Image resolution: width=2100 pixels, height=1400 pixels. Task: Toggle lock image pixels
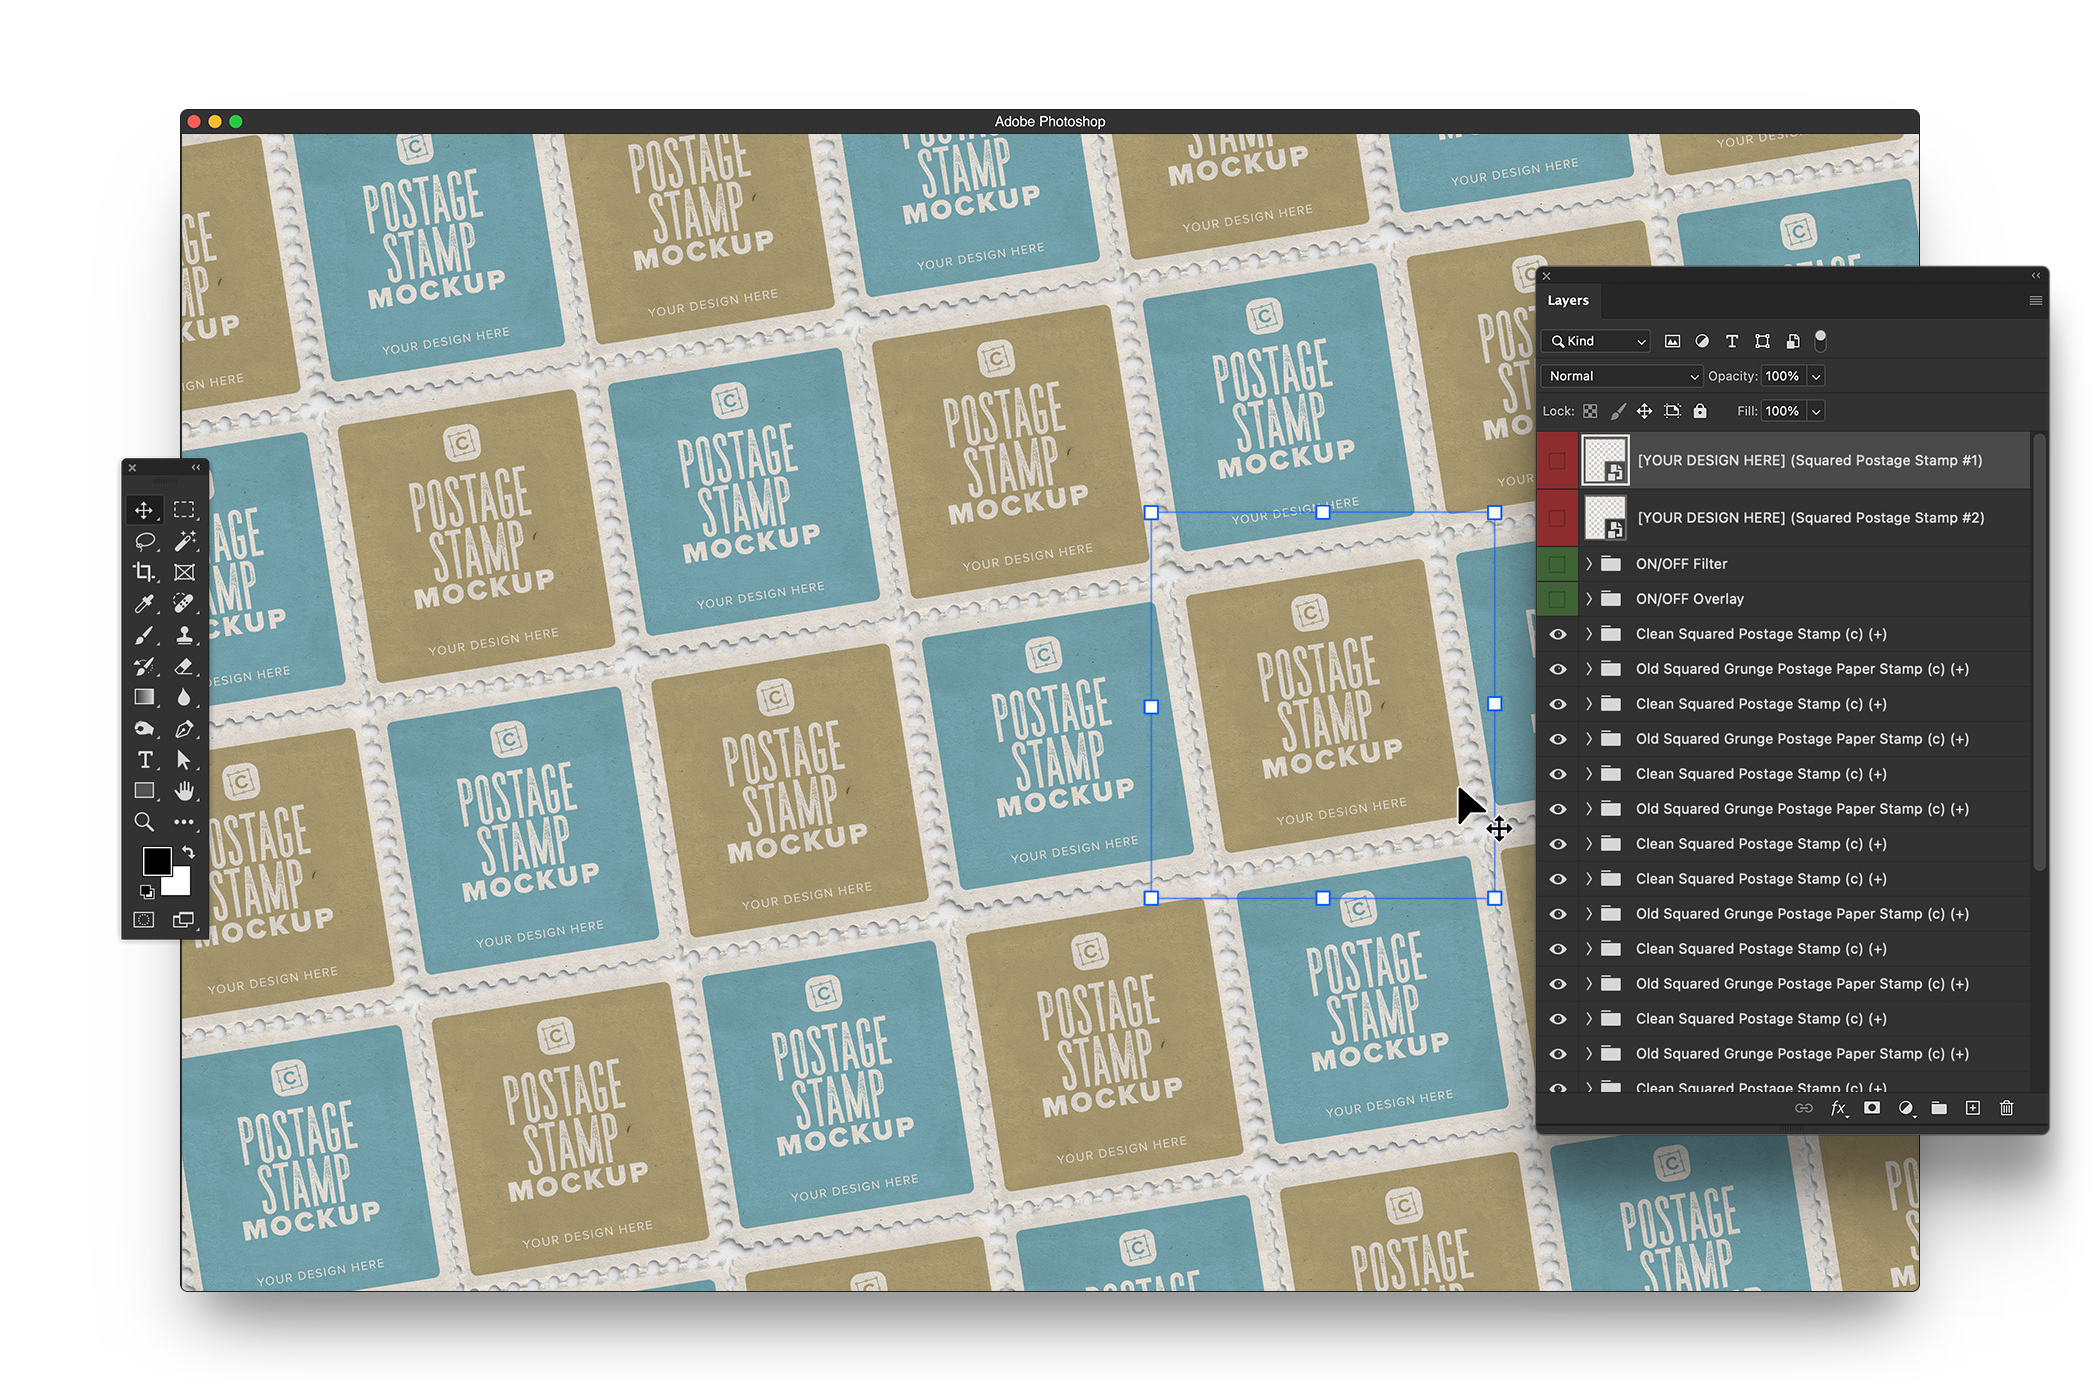1618,411
